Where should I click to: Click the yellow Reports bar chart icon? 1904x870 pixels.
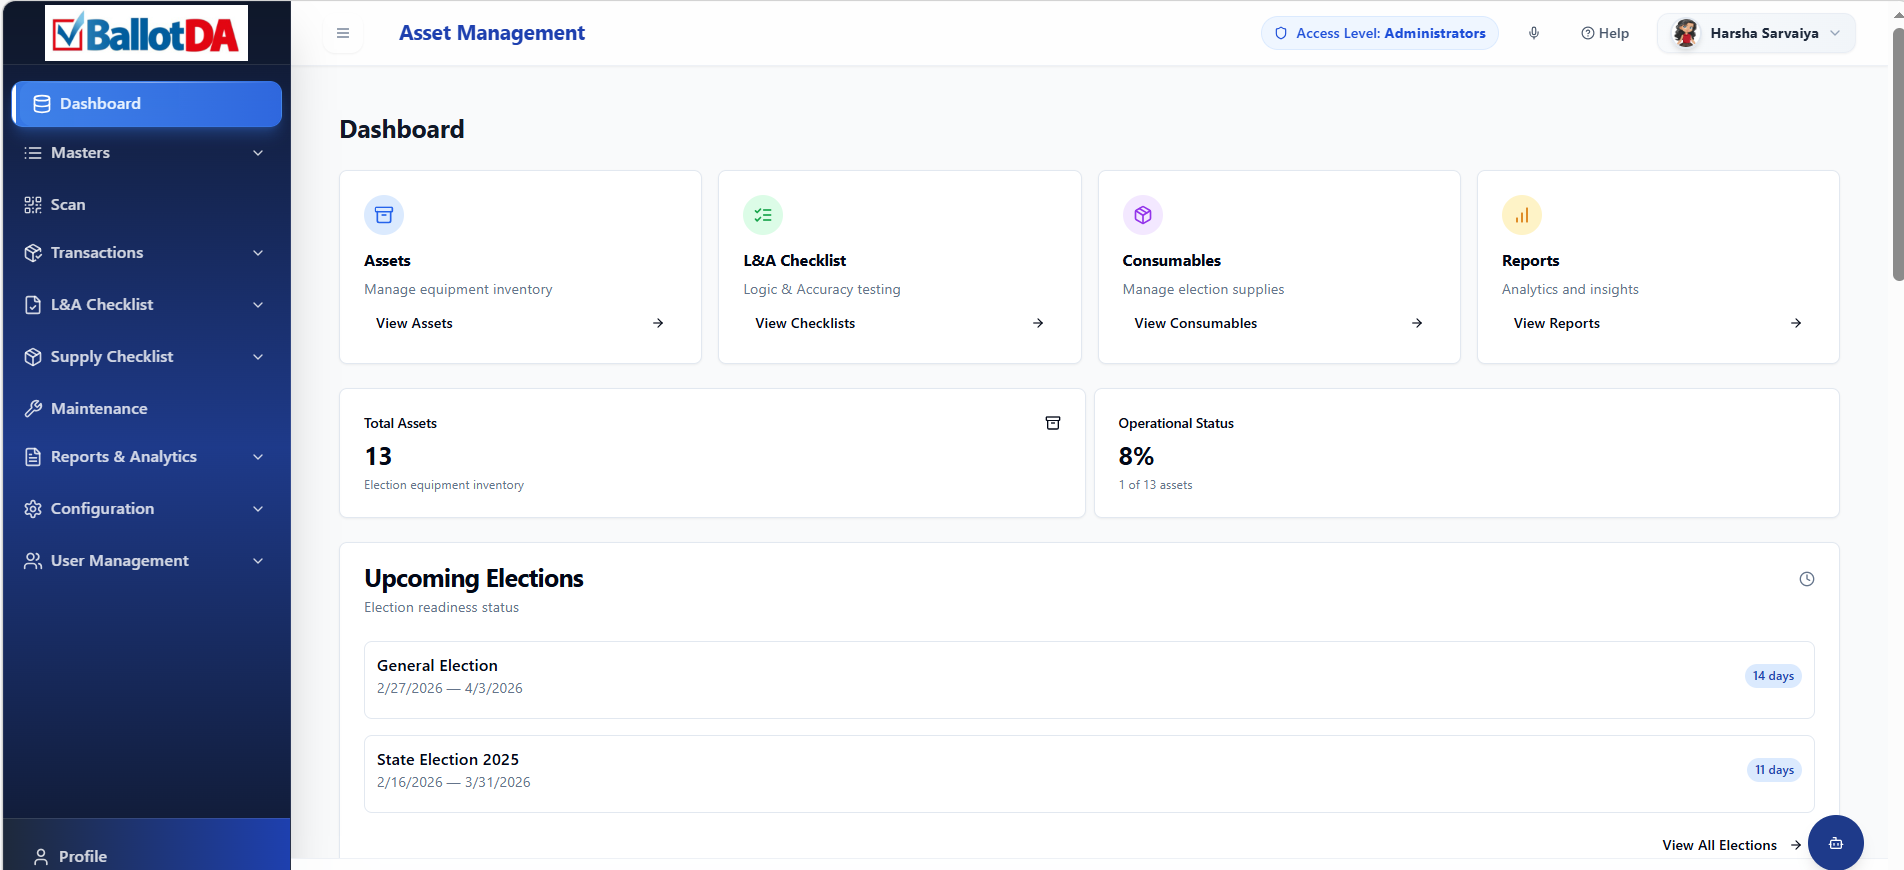click(x=1521, y=215)
